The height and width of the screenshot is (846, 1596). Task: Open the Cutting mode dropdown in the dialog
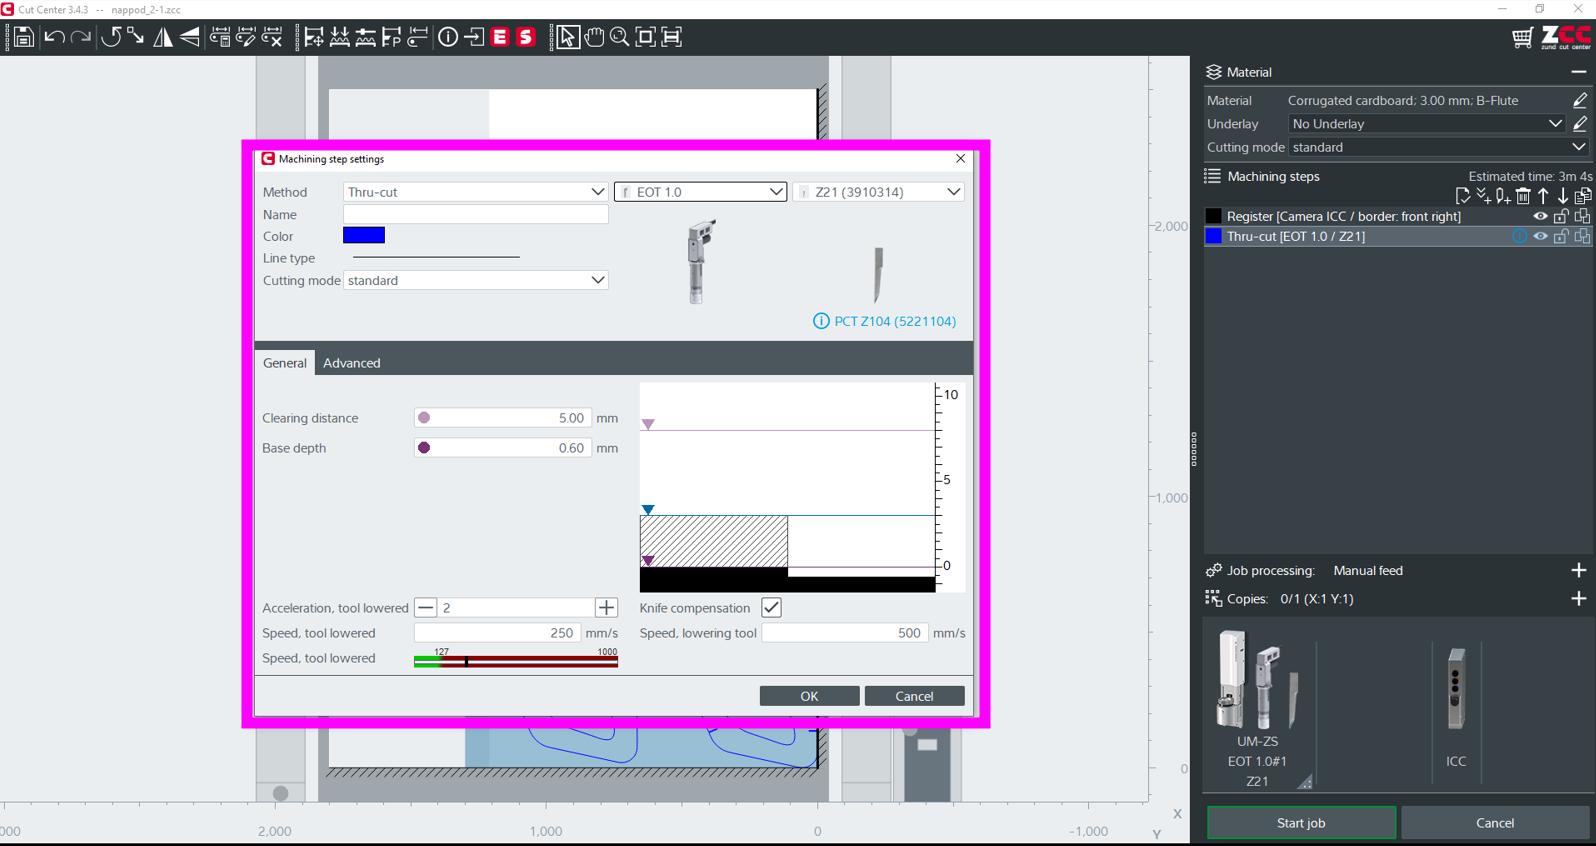pyautogui.click(x=475, y=280)
